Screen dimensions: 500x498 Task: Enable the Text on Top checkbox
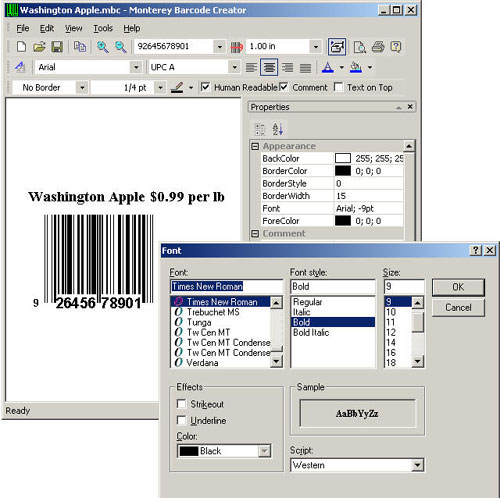(338, 87)
